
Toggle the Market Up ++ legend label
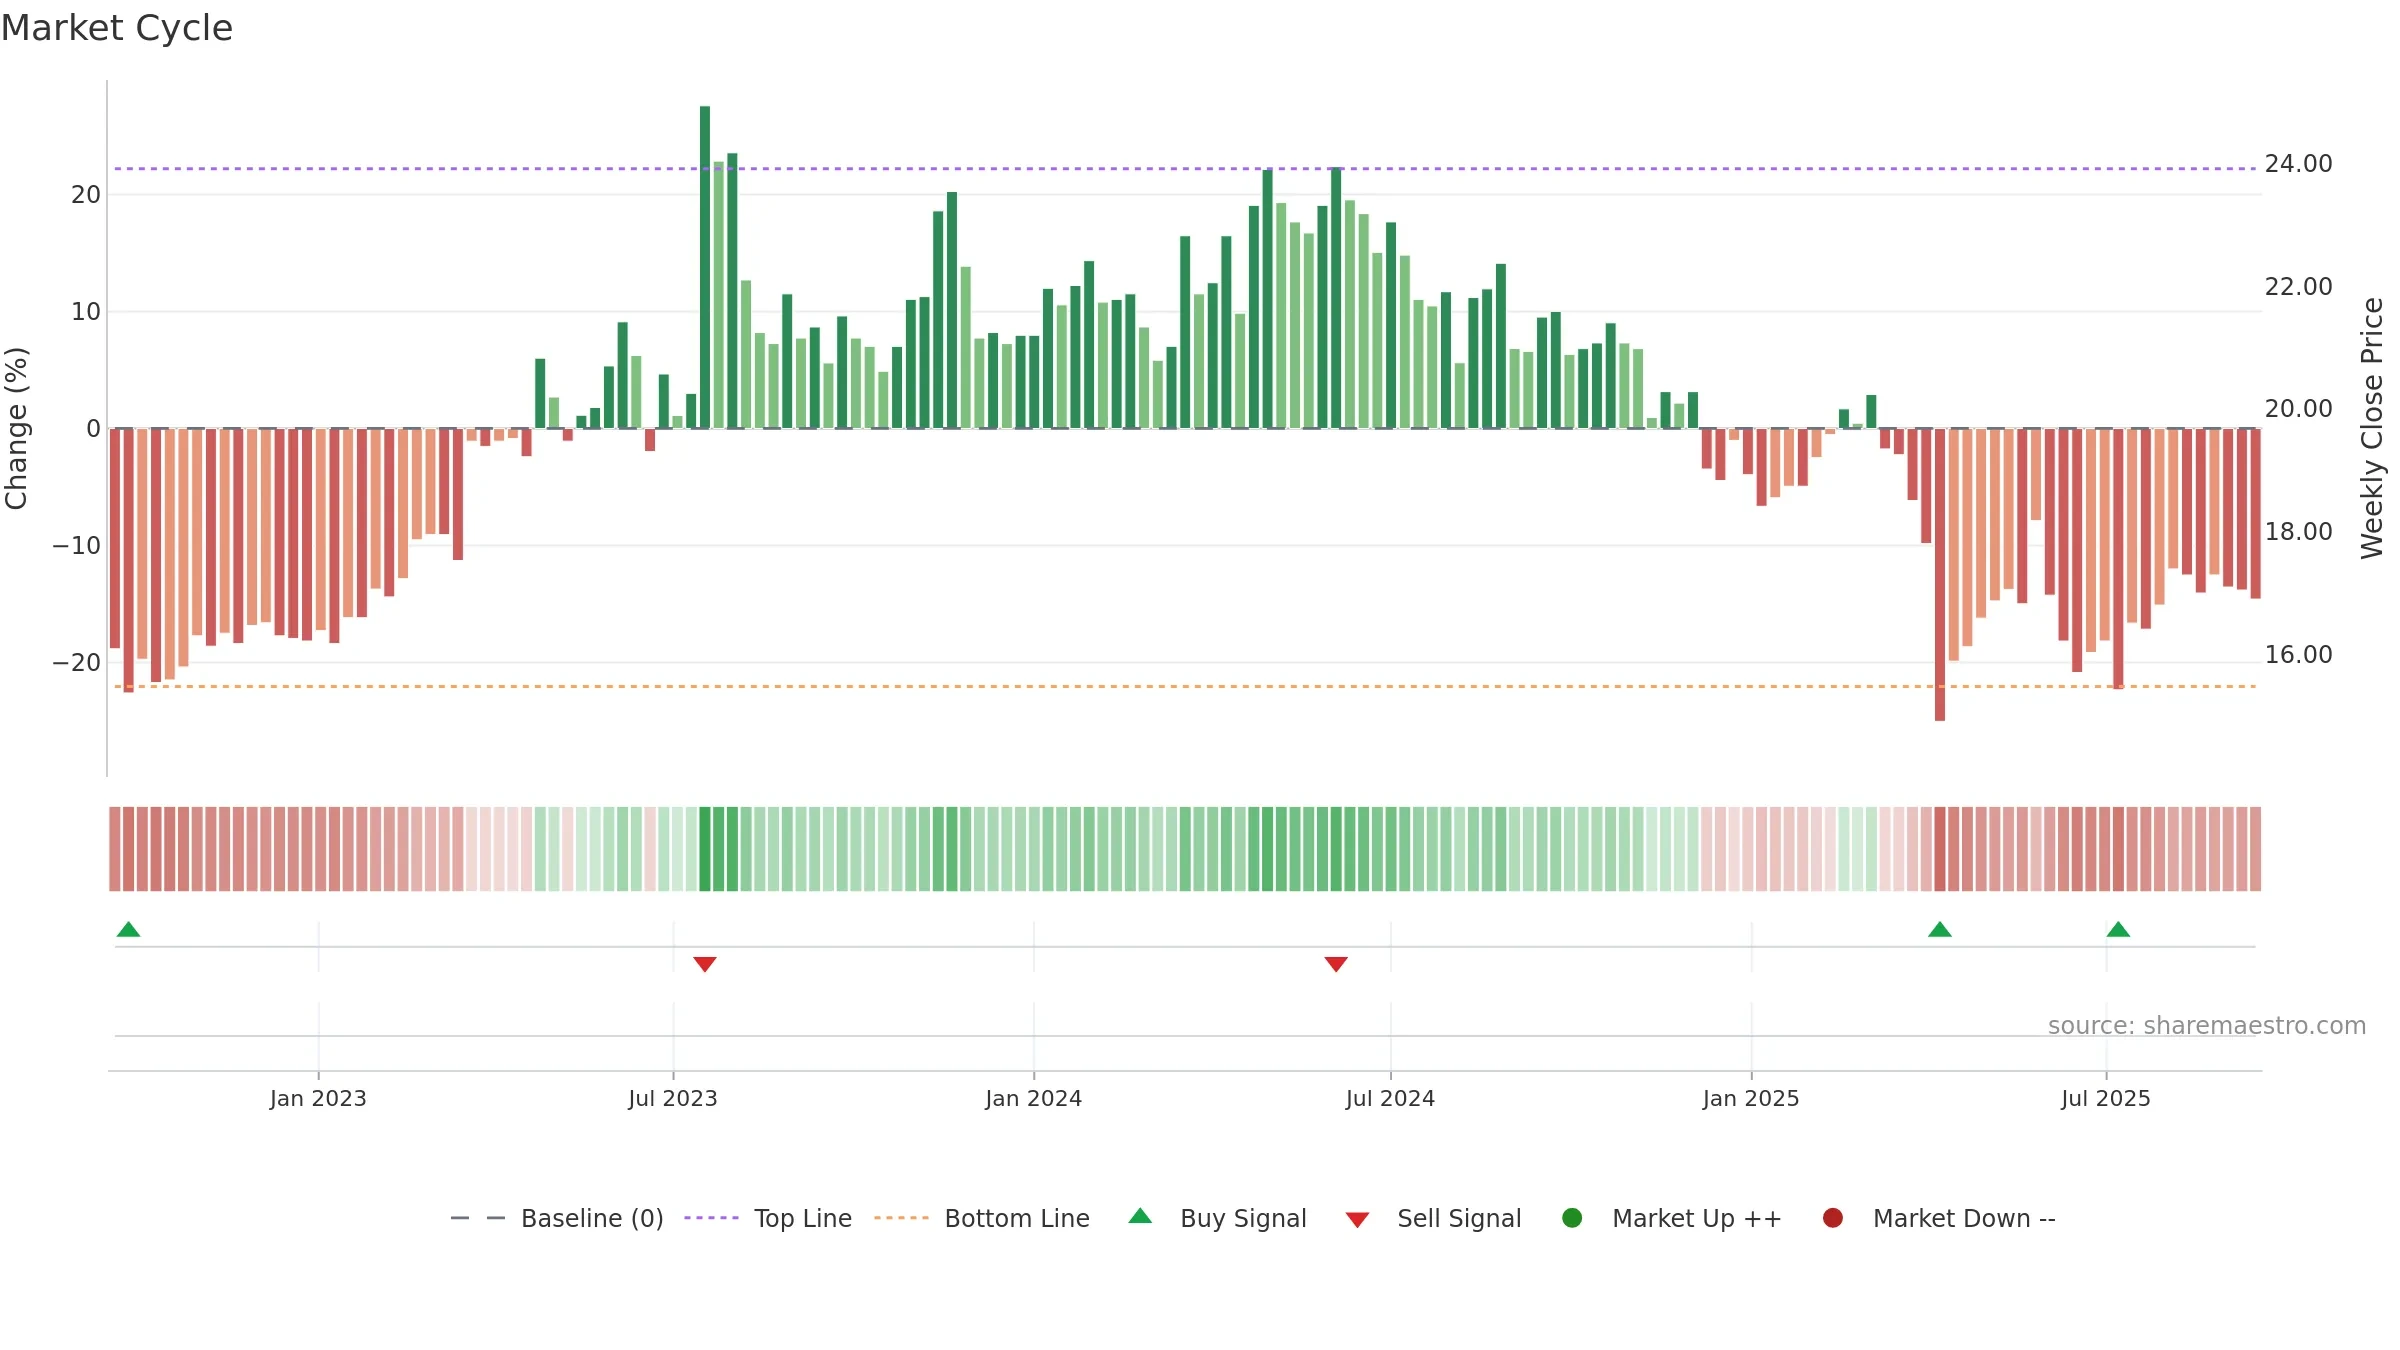pyautogui.click(x=1697, y=1218)
